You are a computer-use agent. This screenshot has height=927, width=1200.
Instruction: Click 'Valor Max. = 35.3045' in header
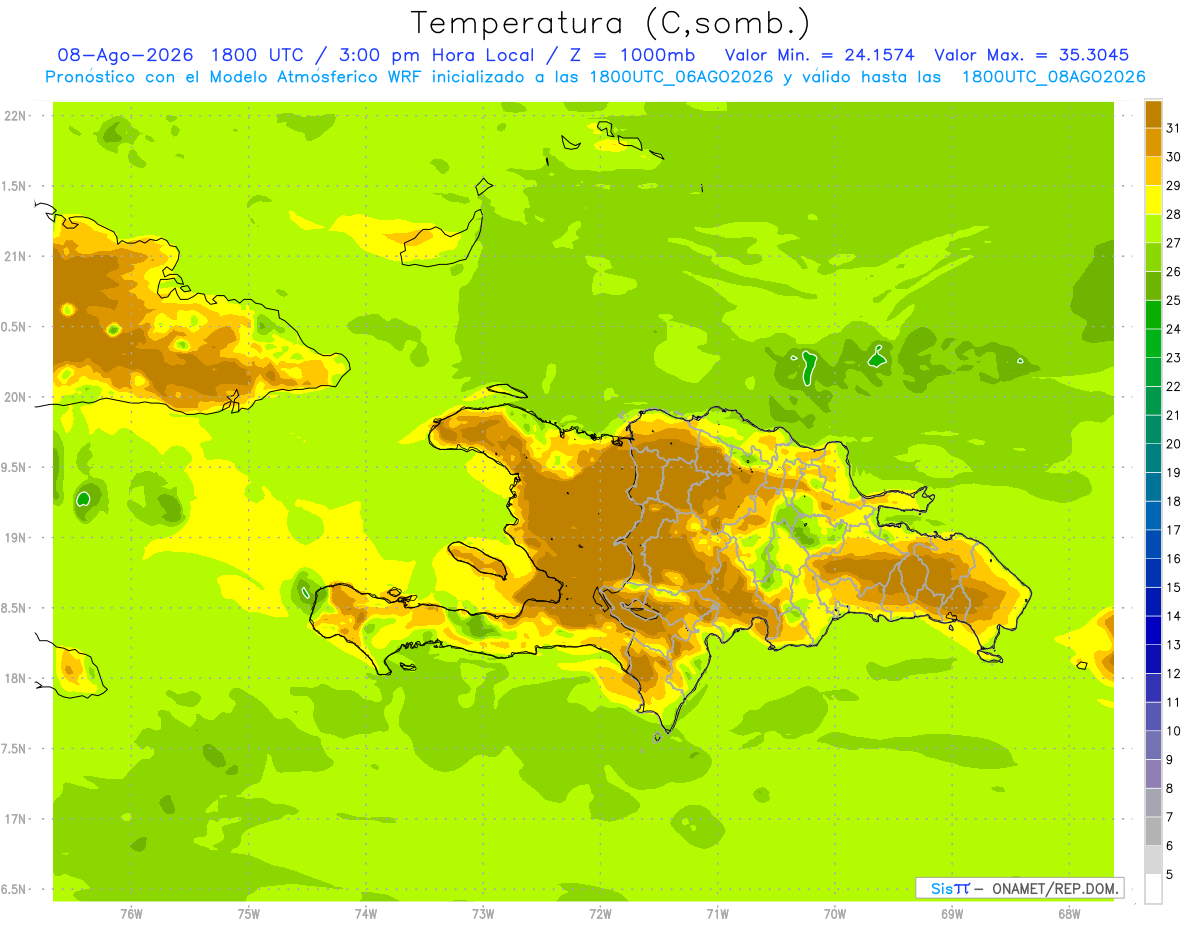tap(1032, 55)
